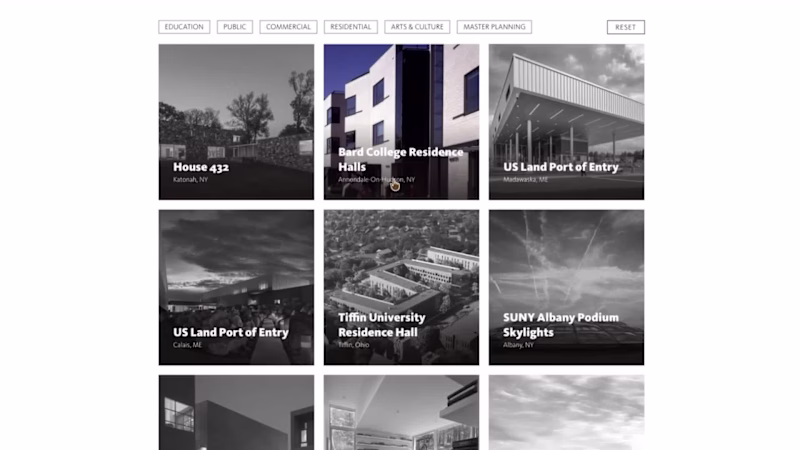
Task: Click the Reset filters button
Action: [626, 27]
